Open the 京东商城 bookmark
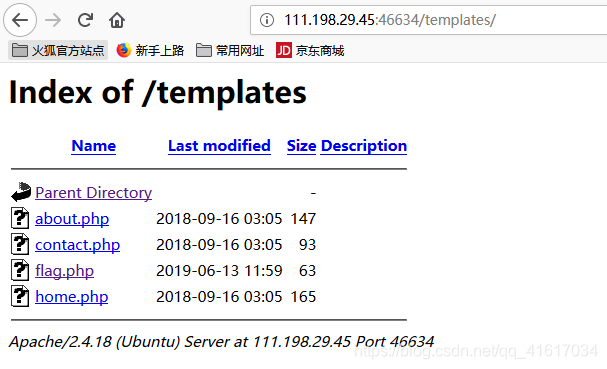The width and height of the screenshot is (607, 369). (310, 50)
